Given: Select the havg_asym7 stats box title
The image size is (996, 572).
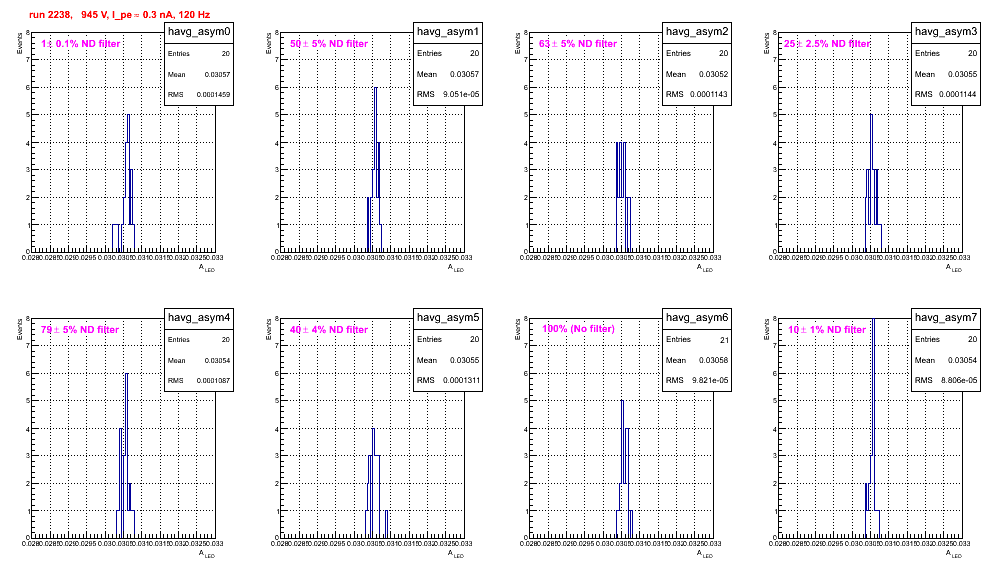Looking at the screenshot, I should pyautogui.click(x=946, y=318).
